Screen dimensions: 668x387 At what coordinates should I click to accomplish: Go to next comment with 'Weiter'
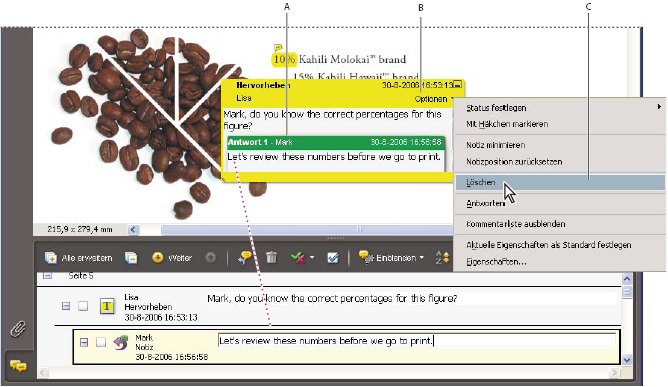(172, 257)
